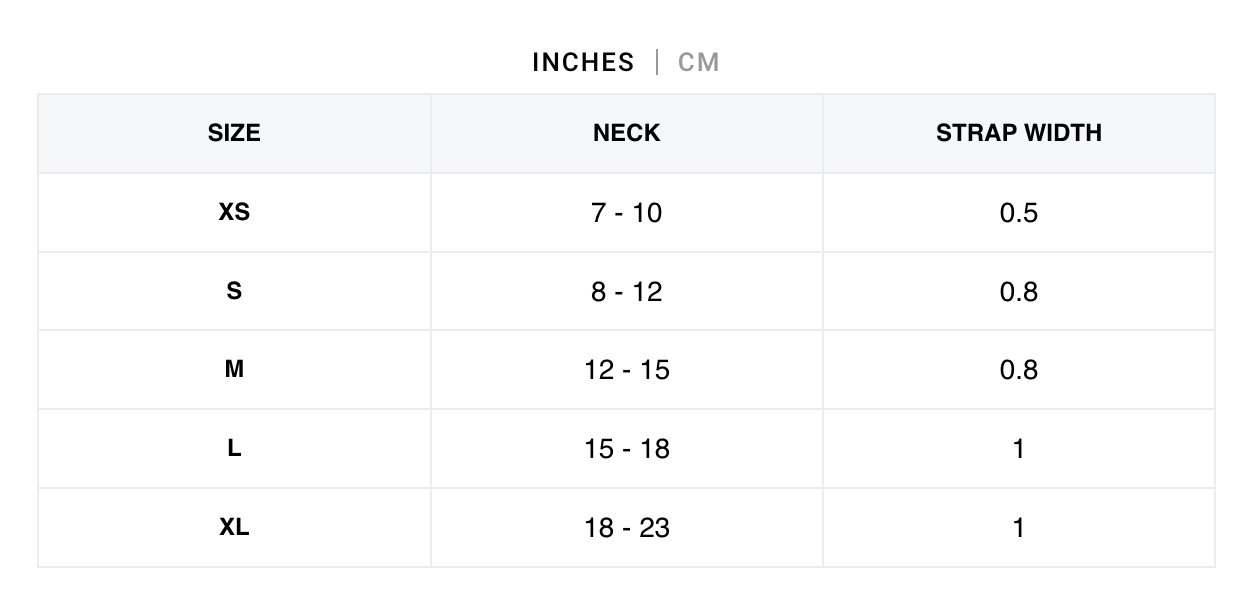1254x606 pixels.
Task: Click the SIZE column header
Action: click(234, 133)
